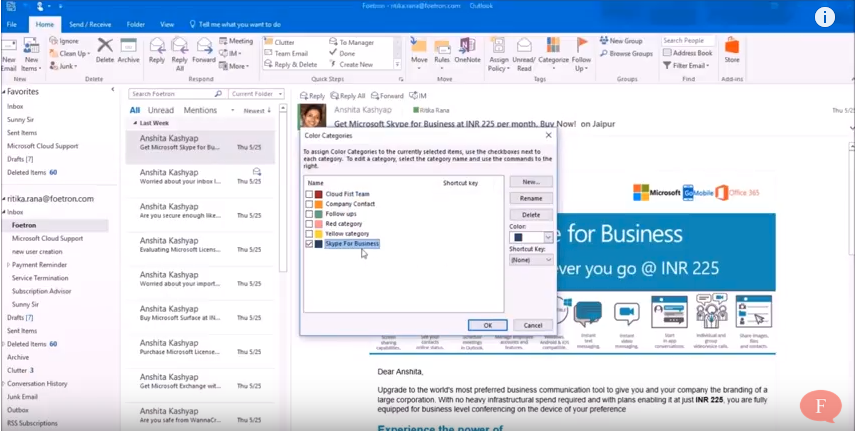
Task: Click the Reply All ribbon icon
Action: coord(179,54)
